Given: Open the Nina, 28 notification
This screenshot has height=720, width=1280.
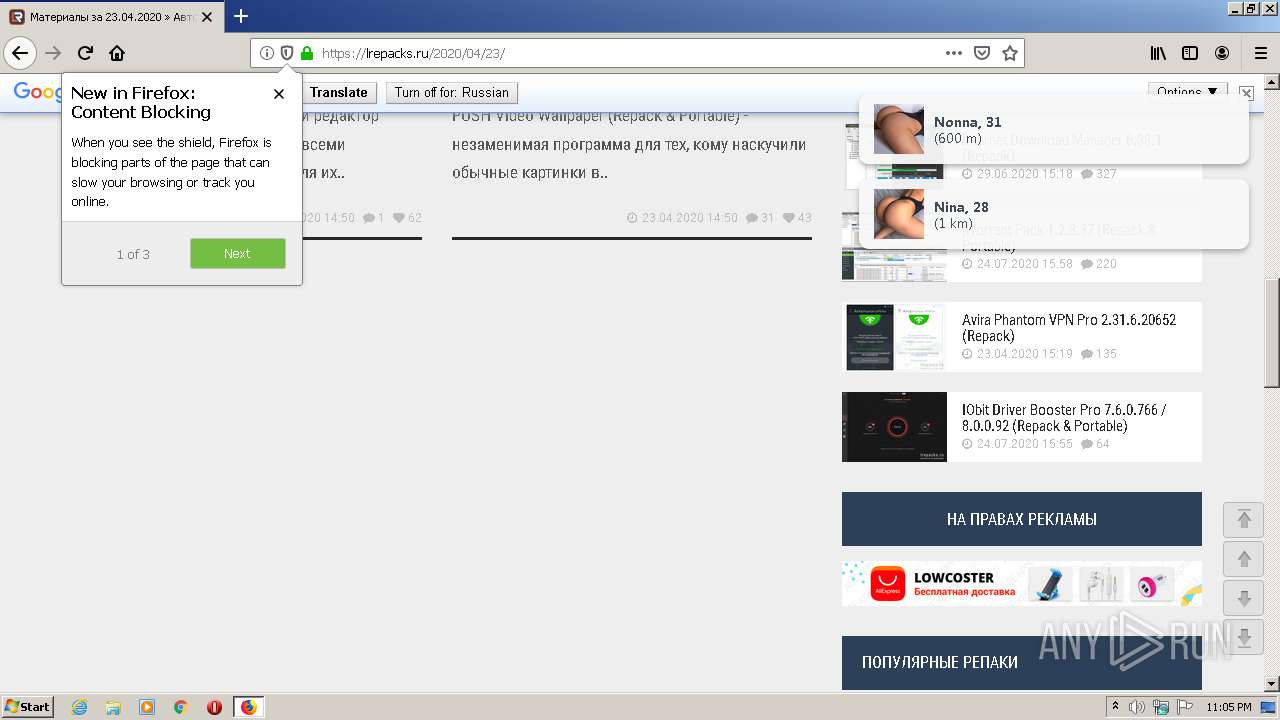Looking at the screenshot, I should (x=1053, y=214).
